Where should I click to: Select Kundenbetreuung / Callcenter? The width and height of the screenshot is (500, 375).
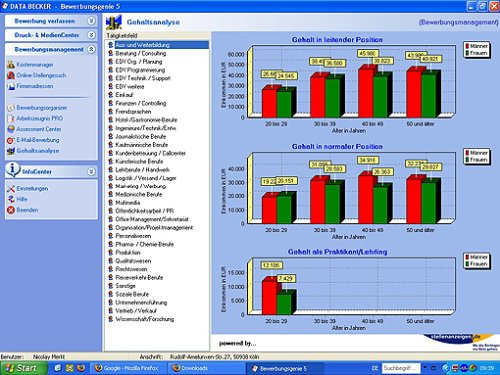tap(150, 153)
